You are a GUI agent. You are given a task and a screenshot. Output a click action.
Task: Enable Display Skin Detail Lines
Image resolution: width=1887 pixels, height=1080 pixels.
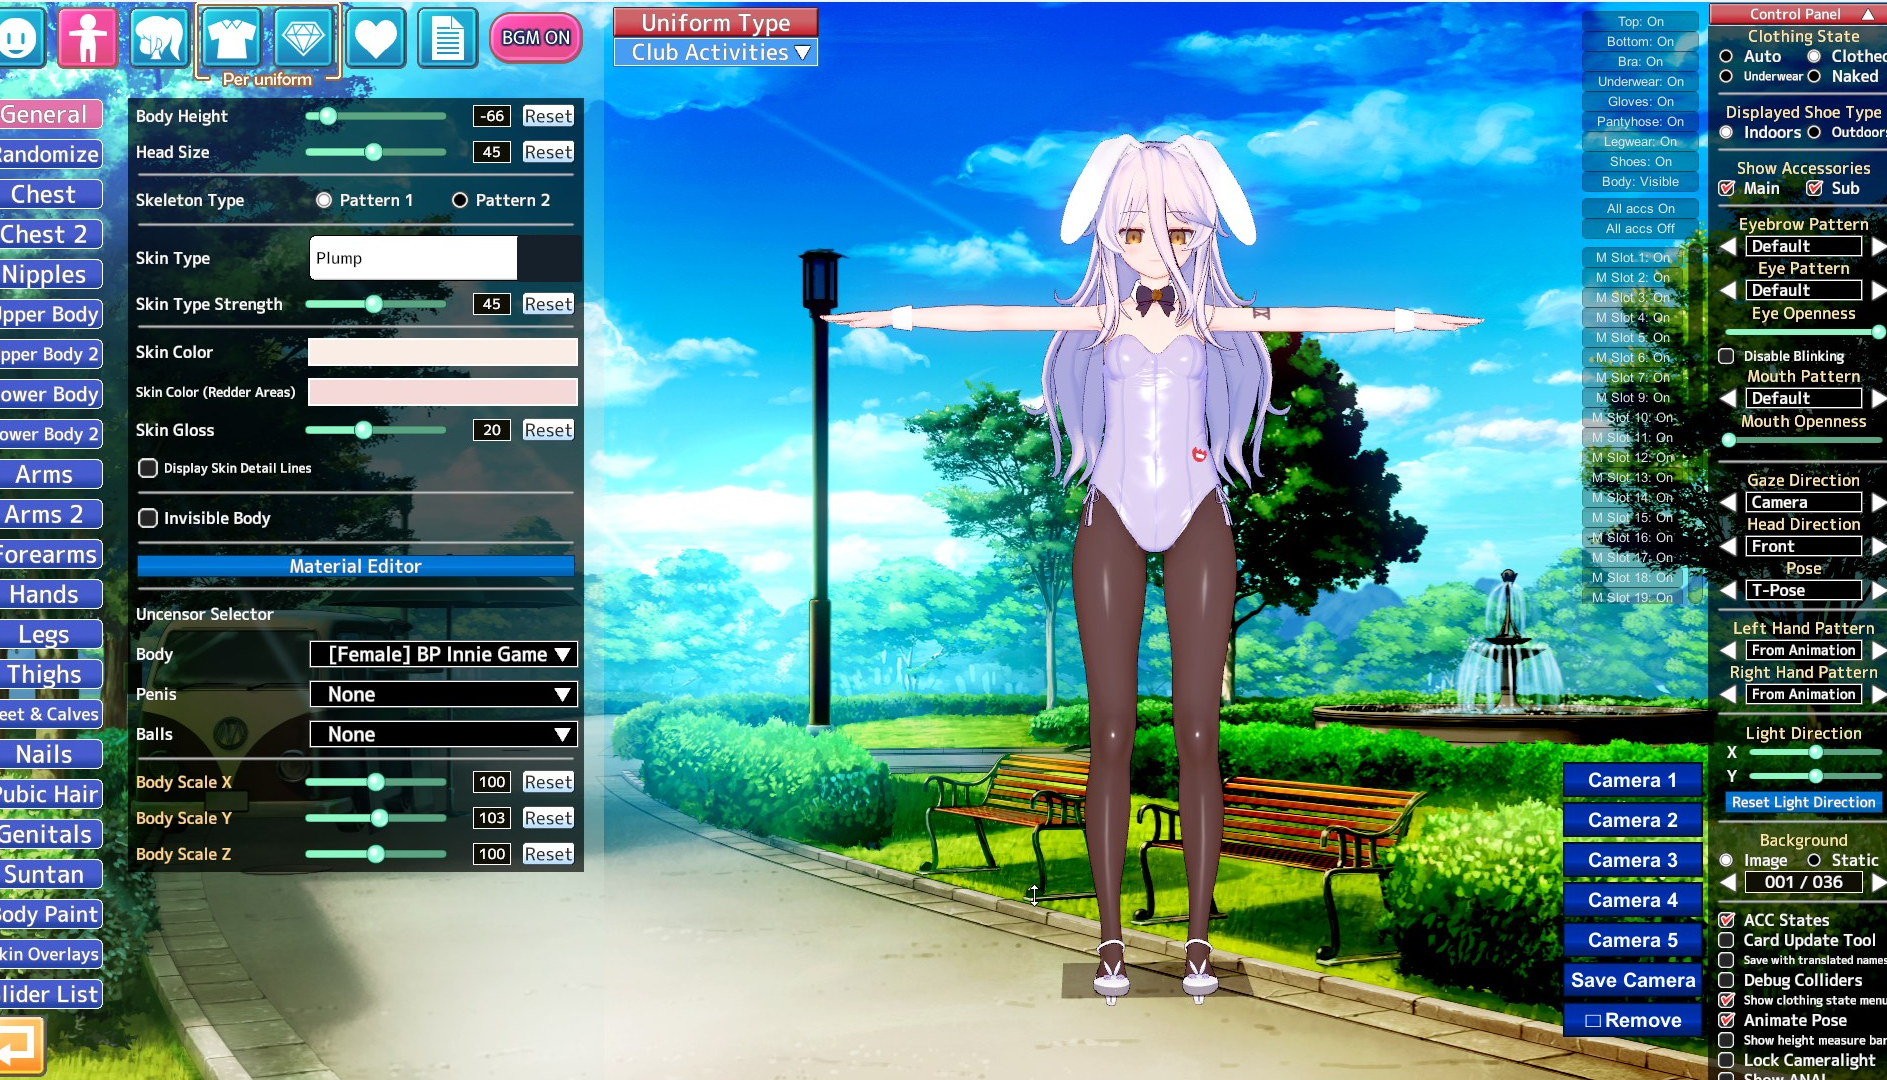point(148,468)
